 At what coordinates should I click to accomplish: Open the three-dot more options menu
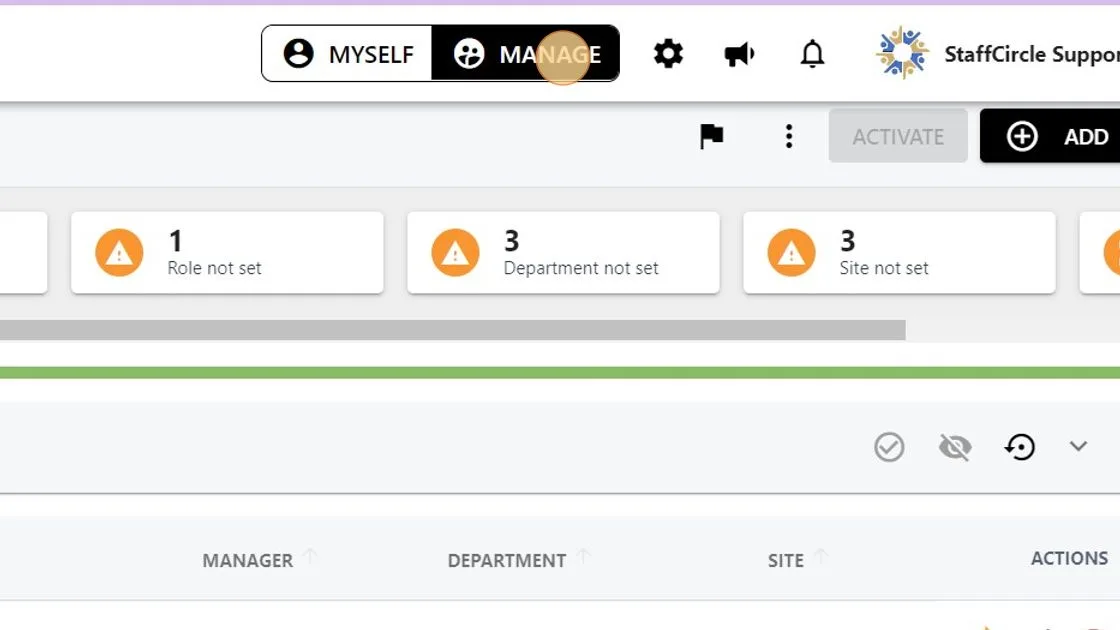pyautogui.click(x=789, y=136)
